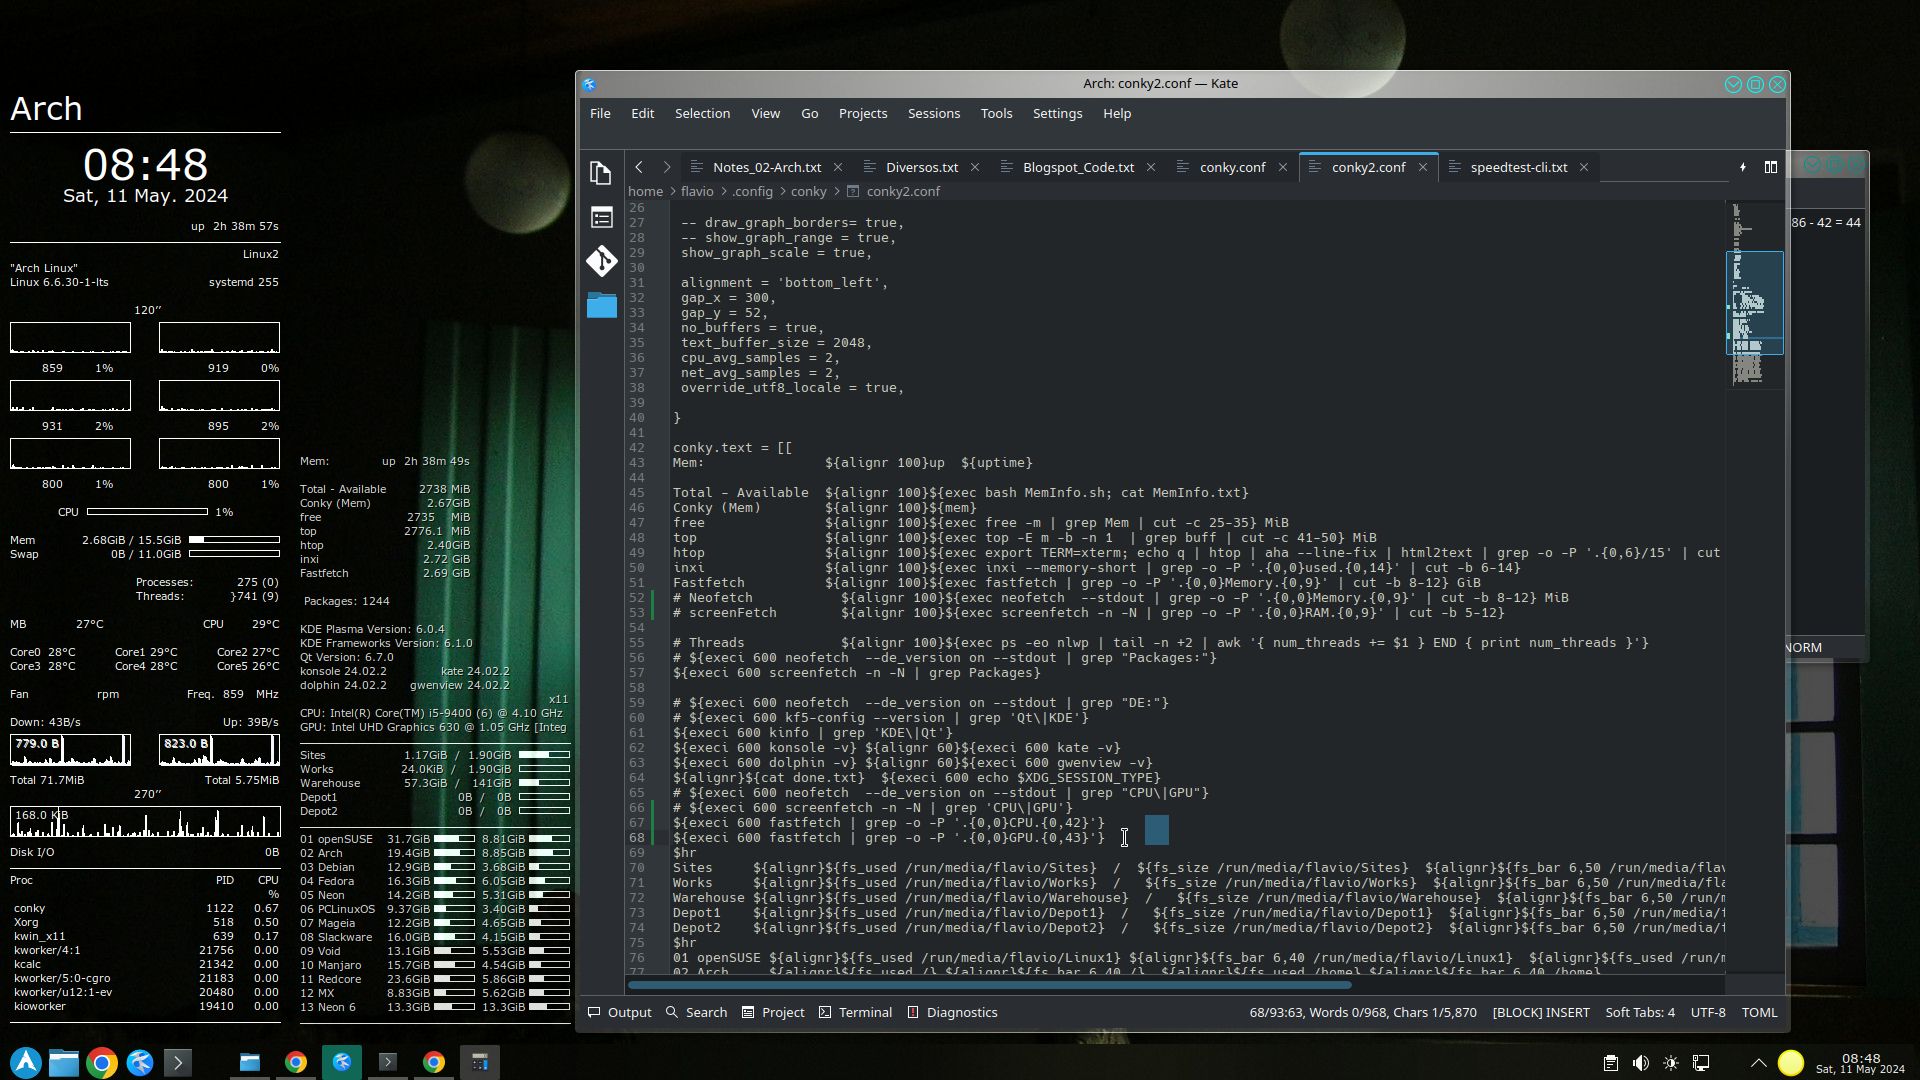Image resolution: width=1920 pixels, height=1080 pixels.
Task: Open the Filesystem Browser sidebar panel
Action: pyautogui.click(x=601, y=305)
